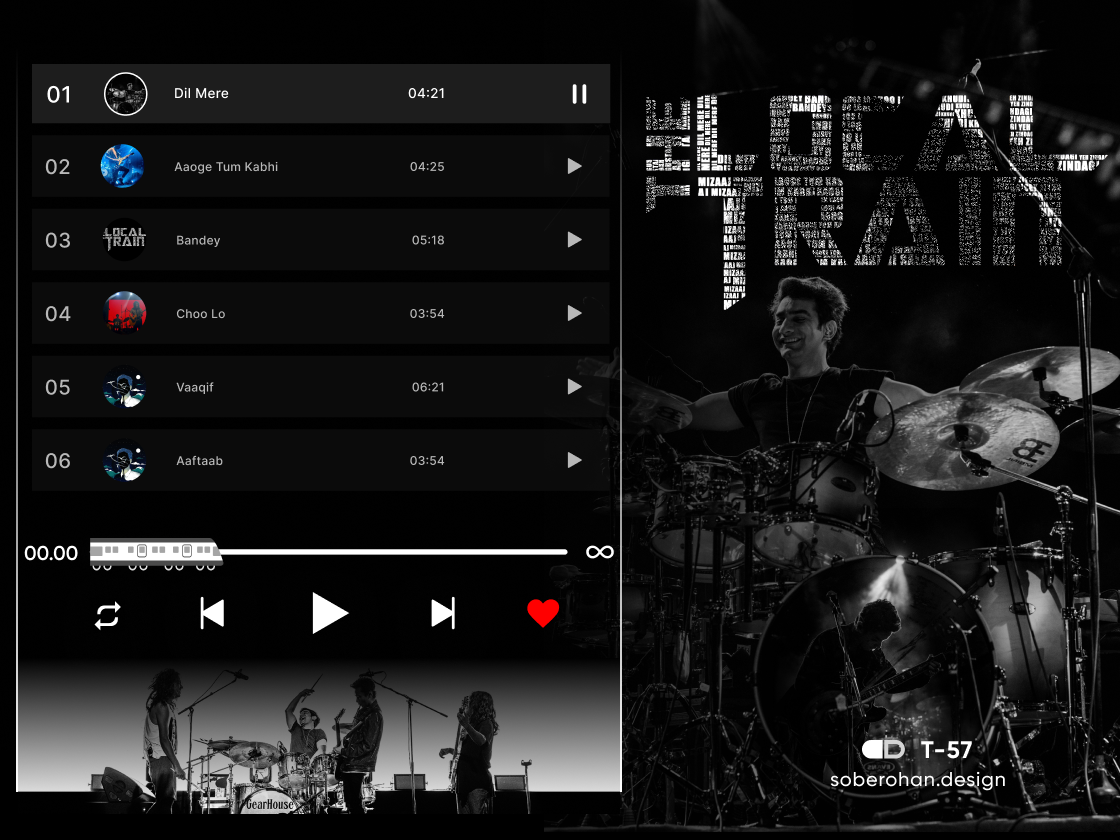Open Dil Mere album thumbnail
The height and width of the screenshot is (840, 1120).
126,94
